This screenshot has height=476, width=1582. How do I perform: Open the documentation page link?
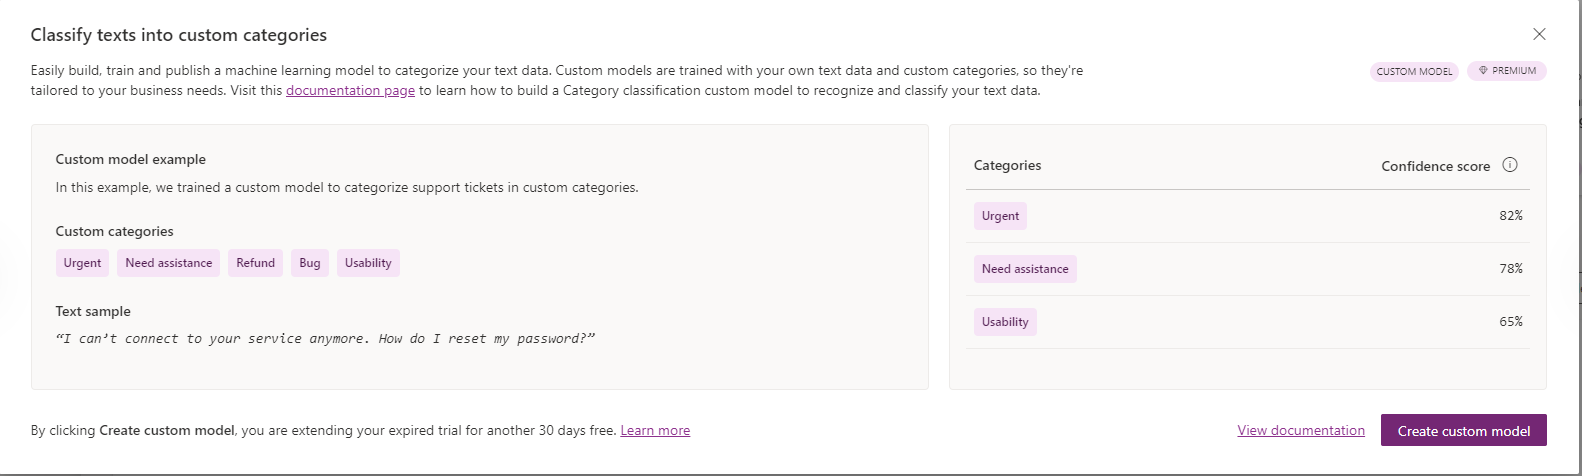(350, 90)
